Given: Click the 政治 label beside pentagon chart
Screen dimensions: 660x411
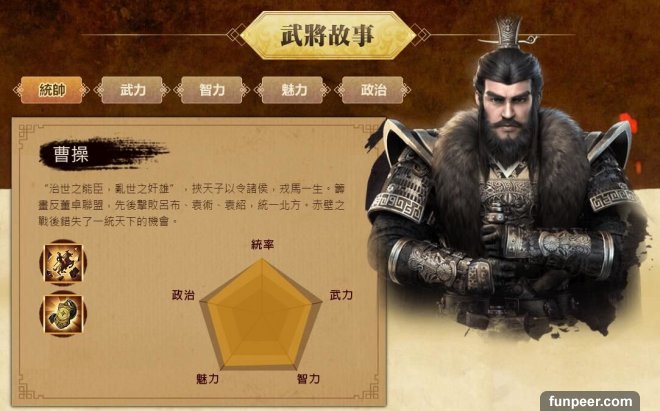Looking at the screenshot, I should tap(183, 295).
